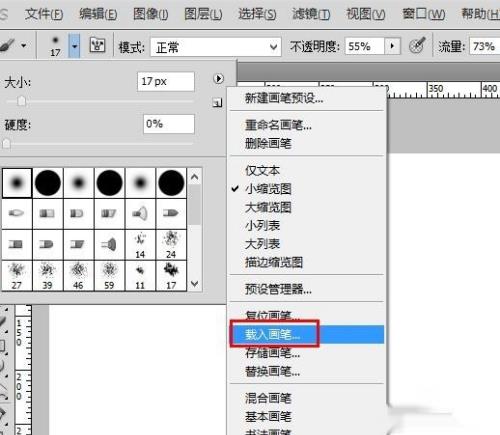Click the brush tool preset icon
500x435 pixels.
(x=7, y=45)
